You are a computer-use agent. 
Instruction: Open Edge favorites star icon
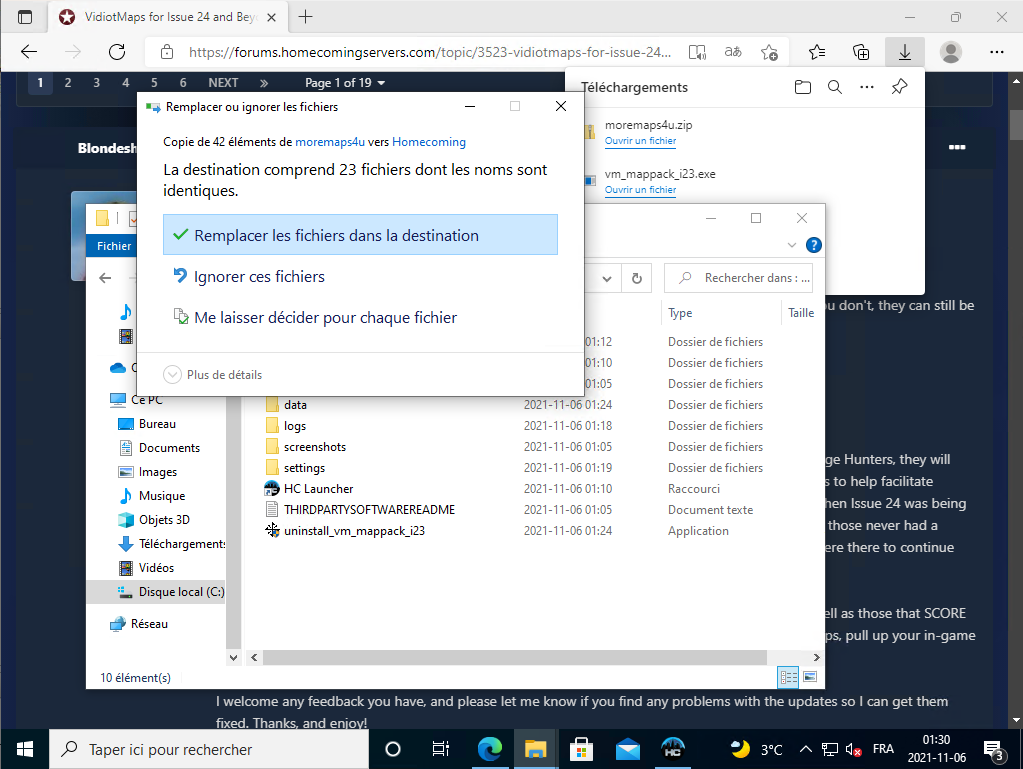coord(817,52)
